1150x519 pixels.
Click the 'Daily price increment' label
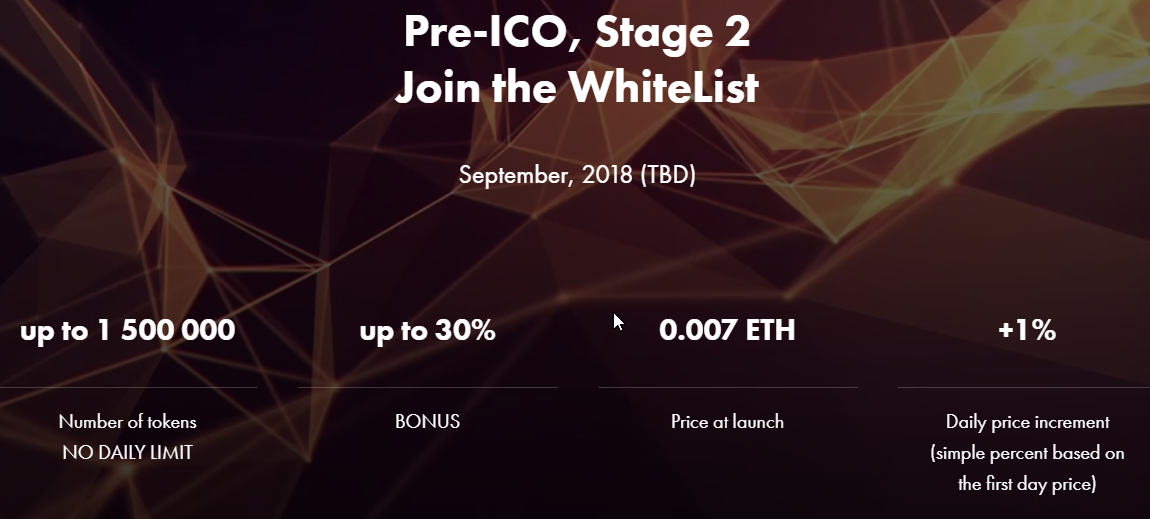[x=1028, y=422]
